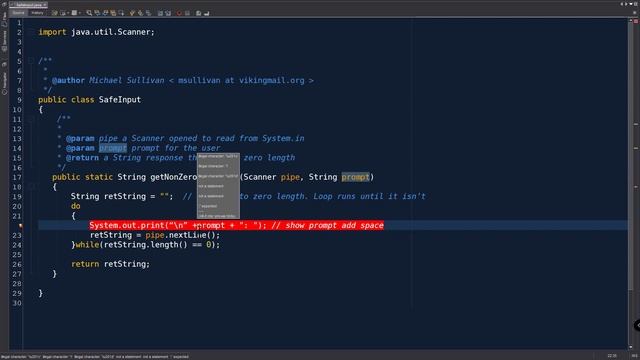This screenshot has width=640, height=360.
Task: Open the Back navigation history dropdown arrow
Action: (68, 13)
